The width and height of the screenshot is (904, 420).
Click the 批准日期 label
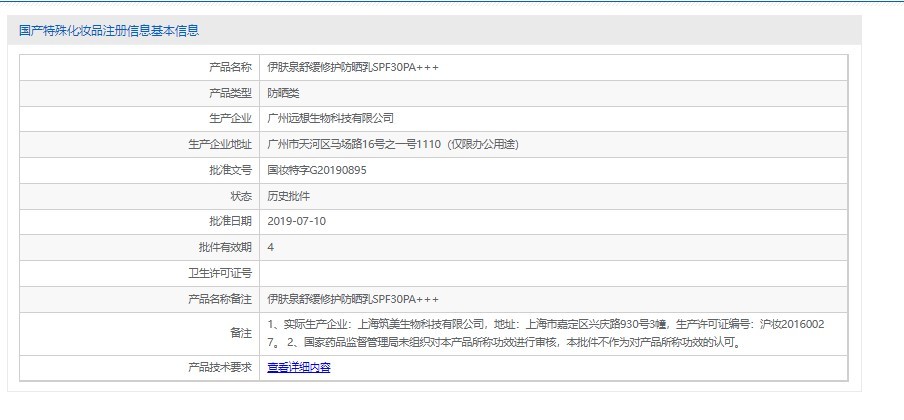coord(231,222)
